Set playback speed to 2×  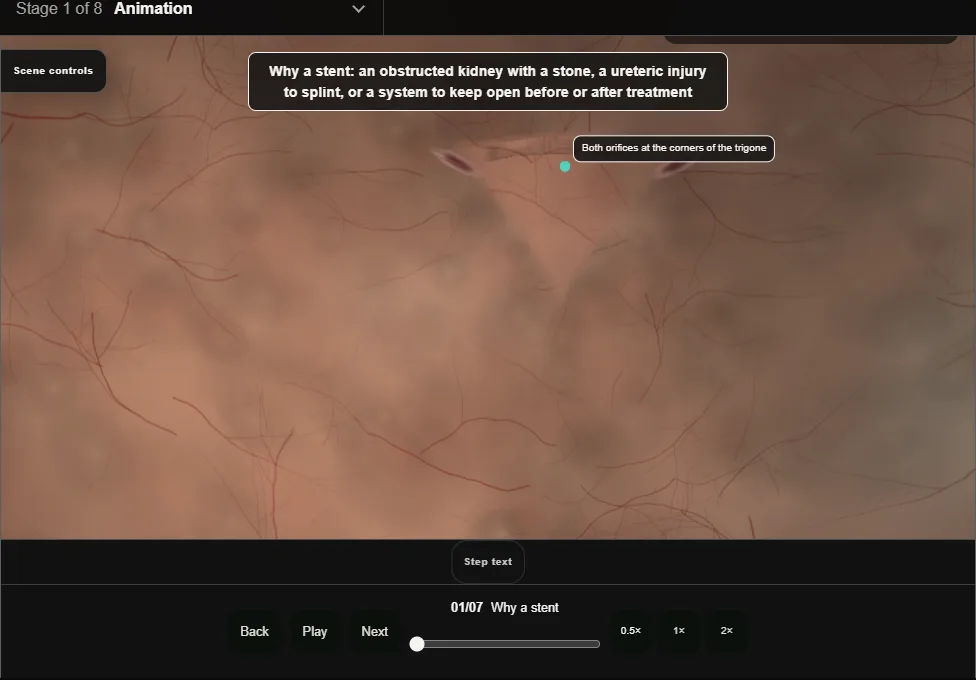(x=726, y=631)
